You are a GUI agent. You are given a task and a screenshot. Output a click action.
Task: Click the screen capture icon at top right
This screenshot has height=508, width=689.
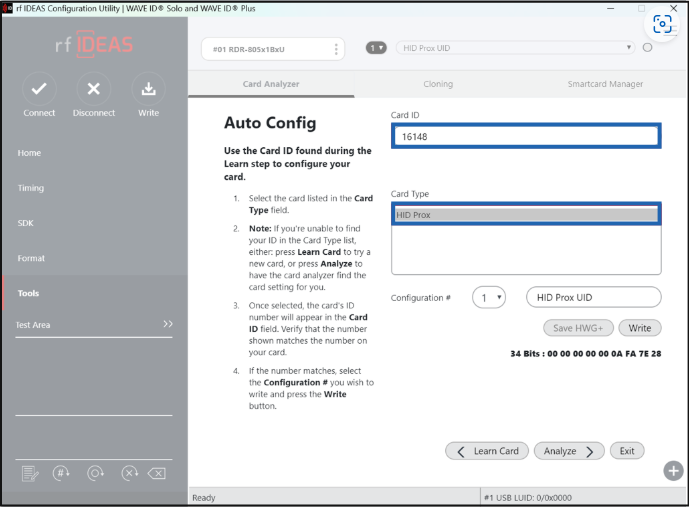click(x=662, y=24)
